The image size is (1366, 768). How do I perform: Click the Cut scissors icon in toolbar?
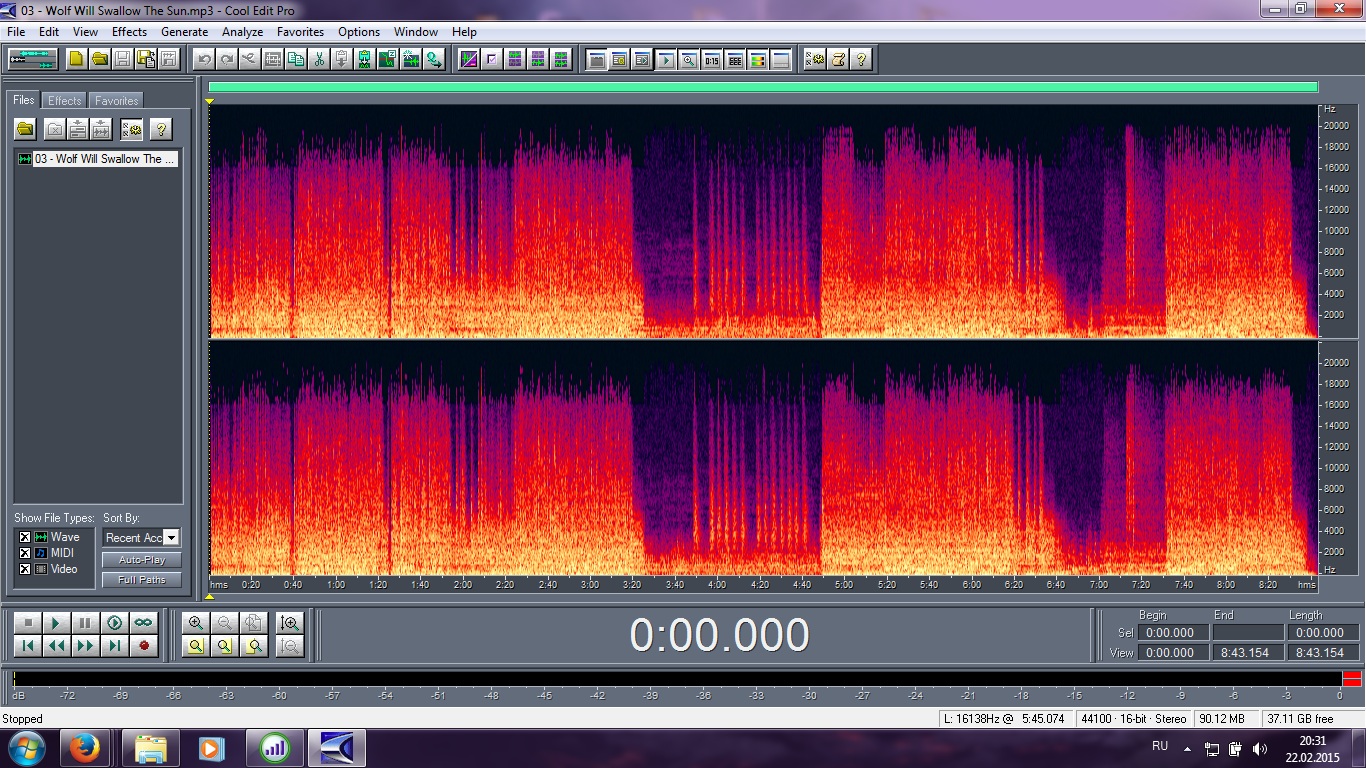(319, 59)
